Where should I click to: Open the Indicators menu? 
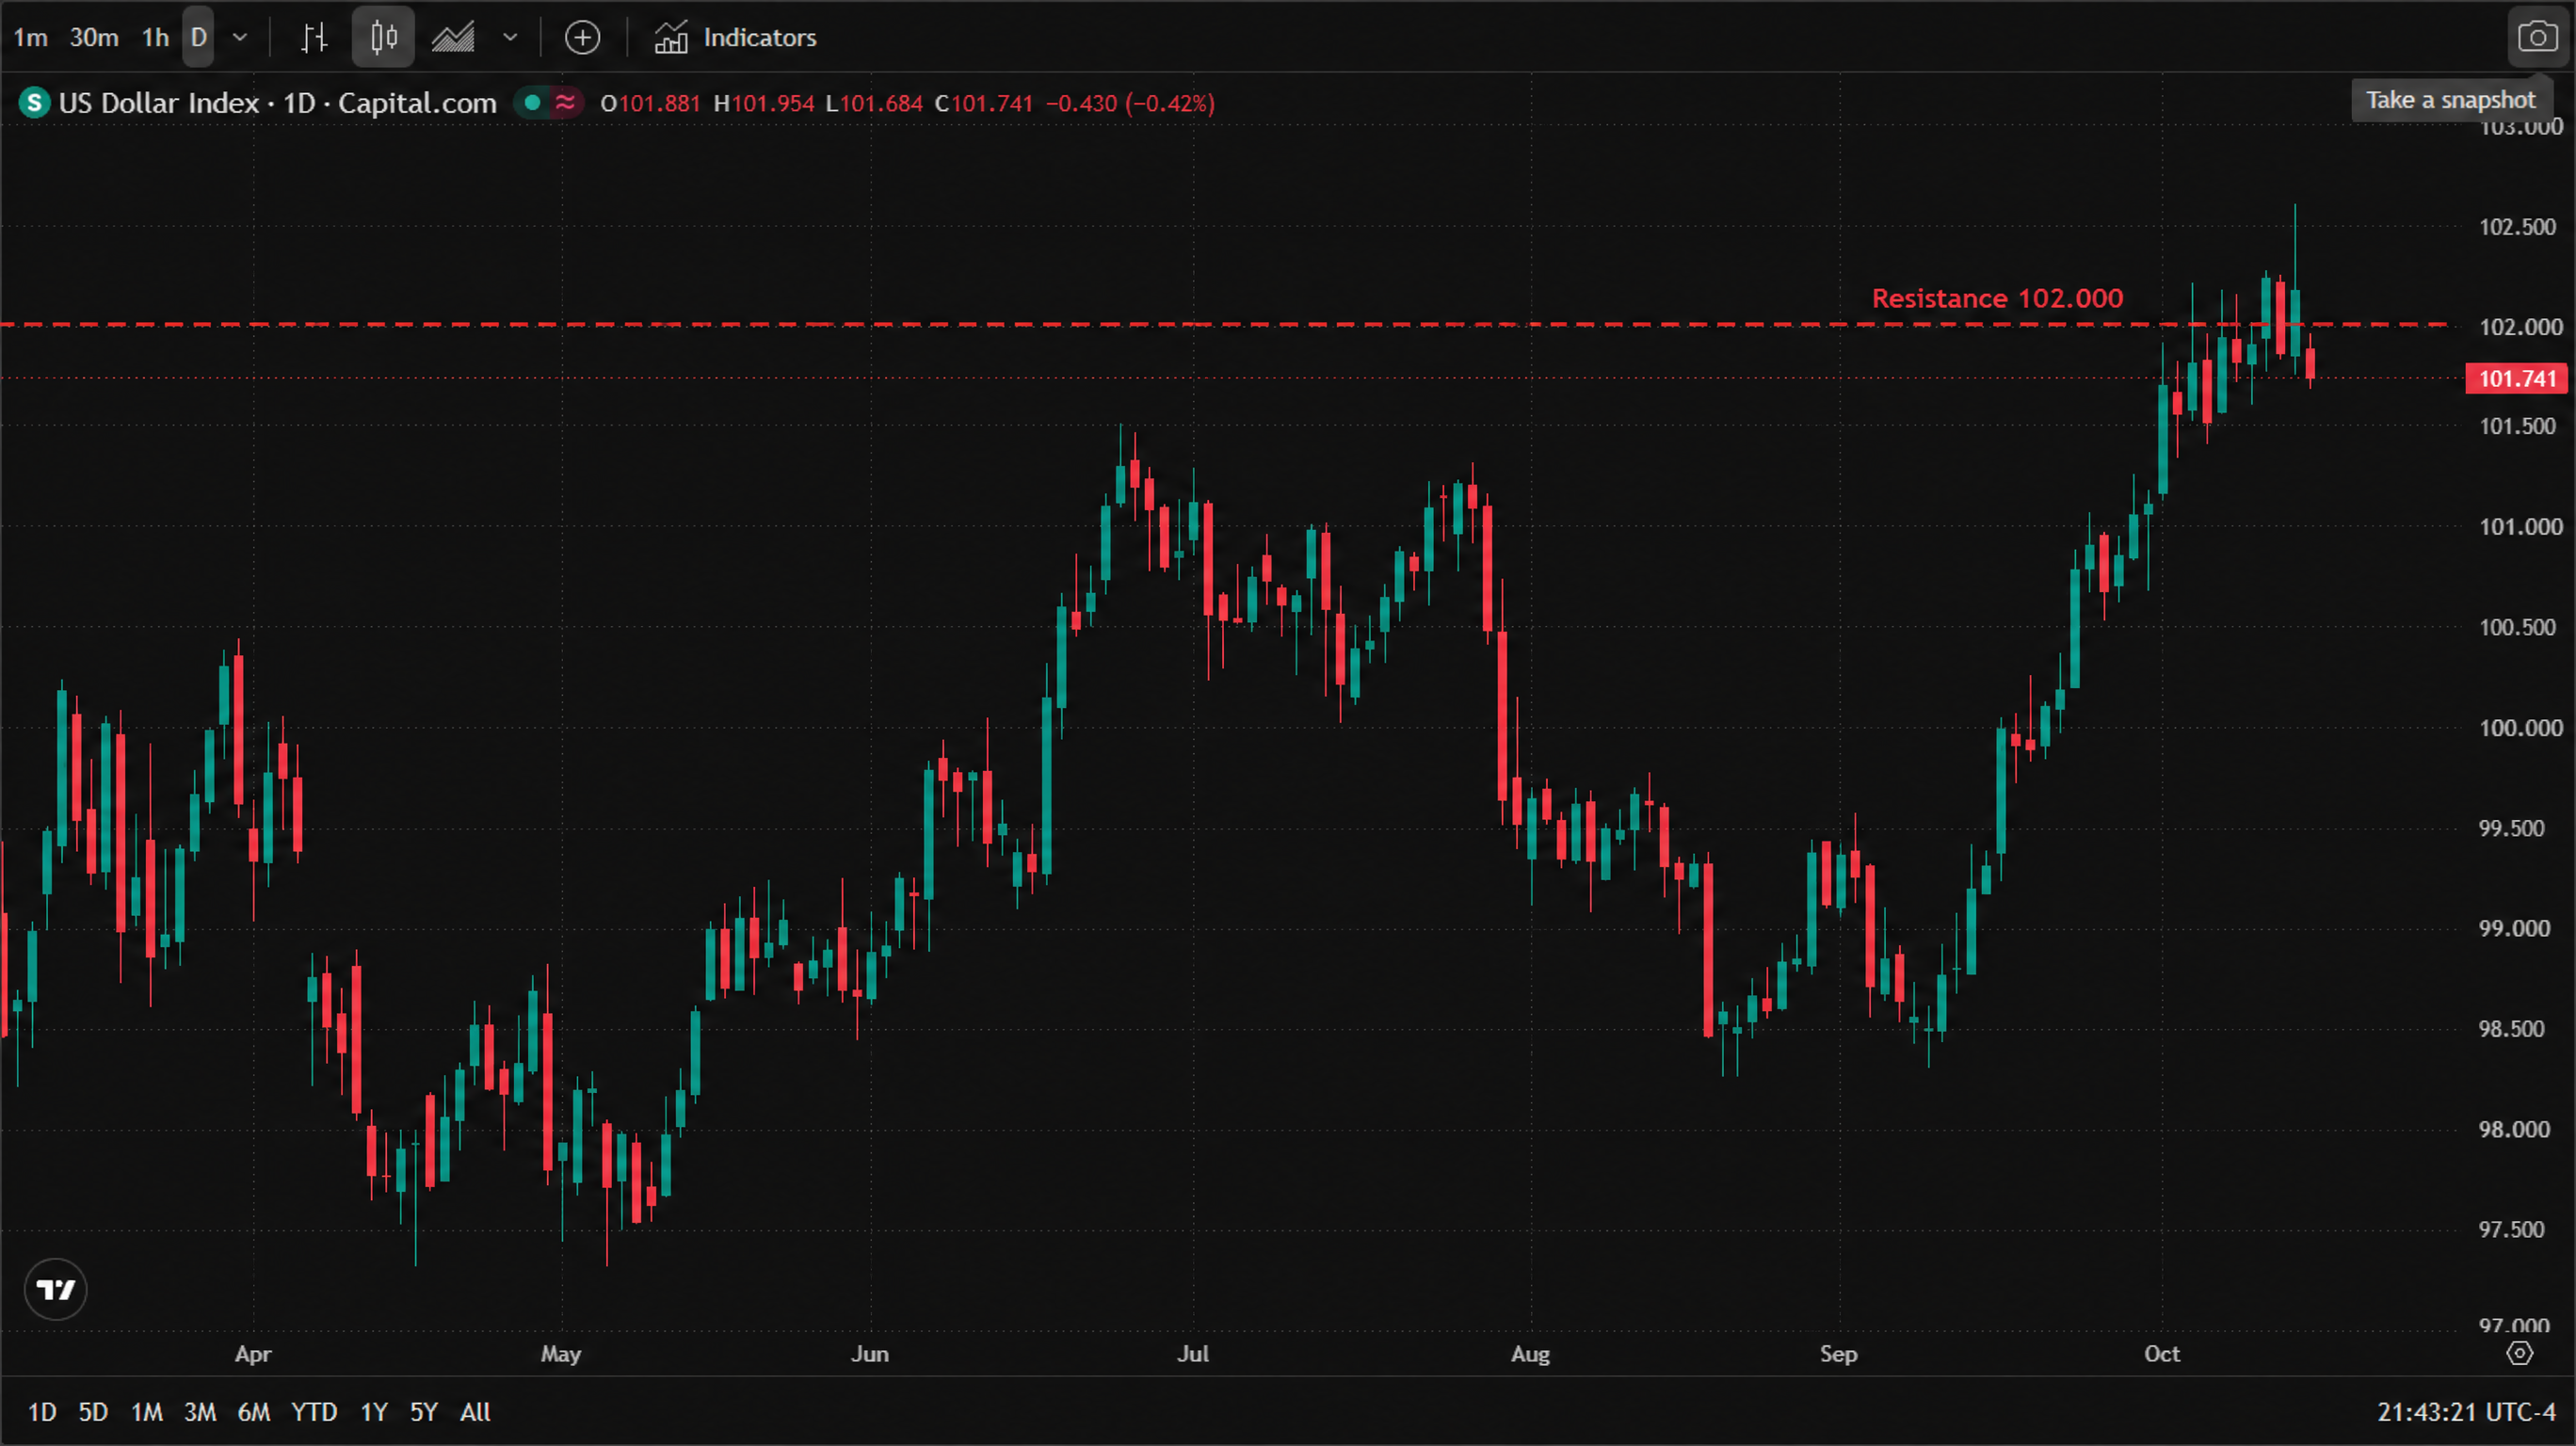(x=735, y=38)
